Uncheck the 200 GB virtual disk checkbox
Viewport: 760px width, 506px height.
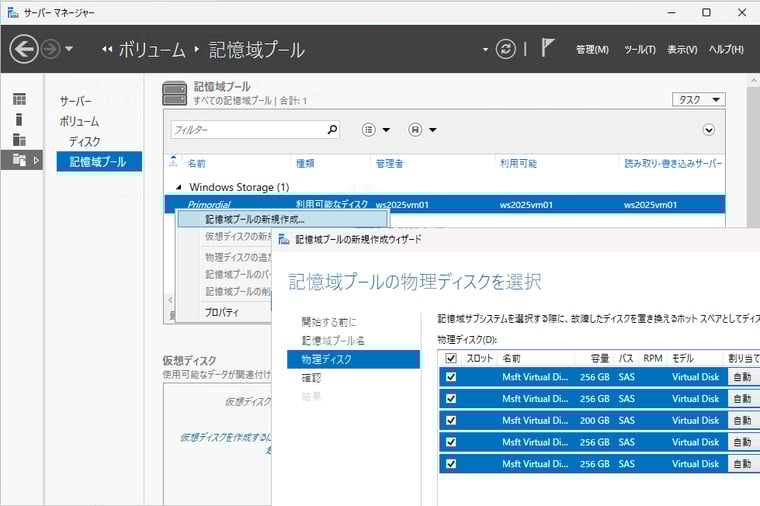pos(451,420)
